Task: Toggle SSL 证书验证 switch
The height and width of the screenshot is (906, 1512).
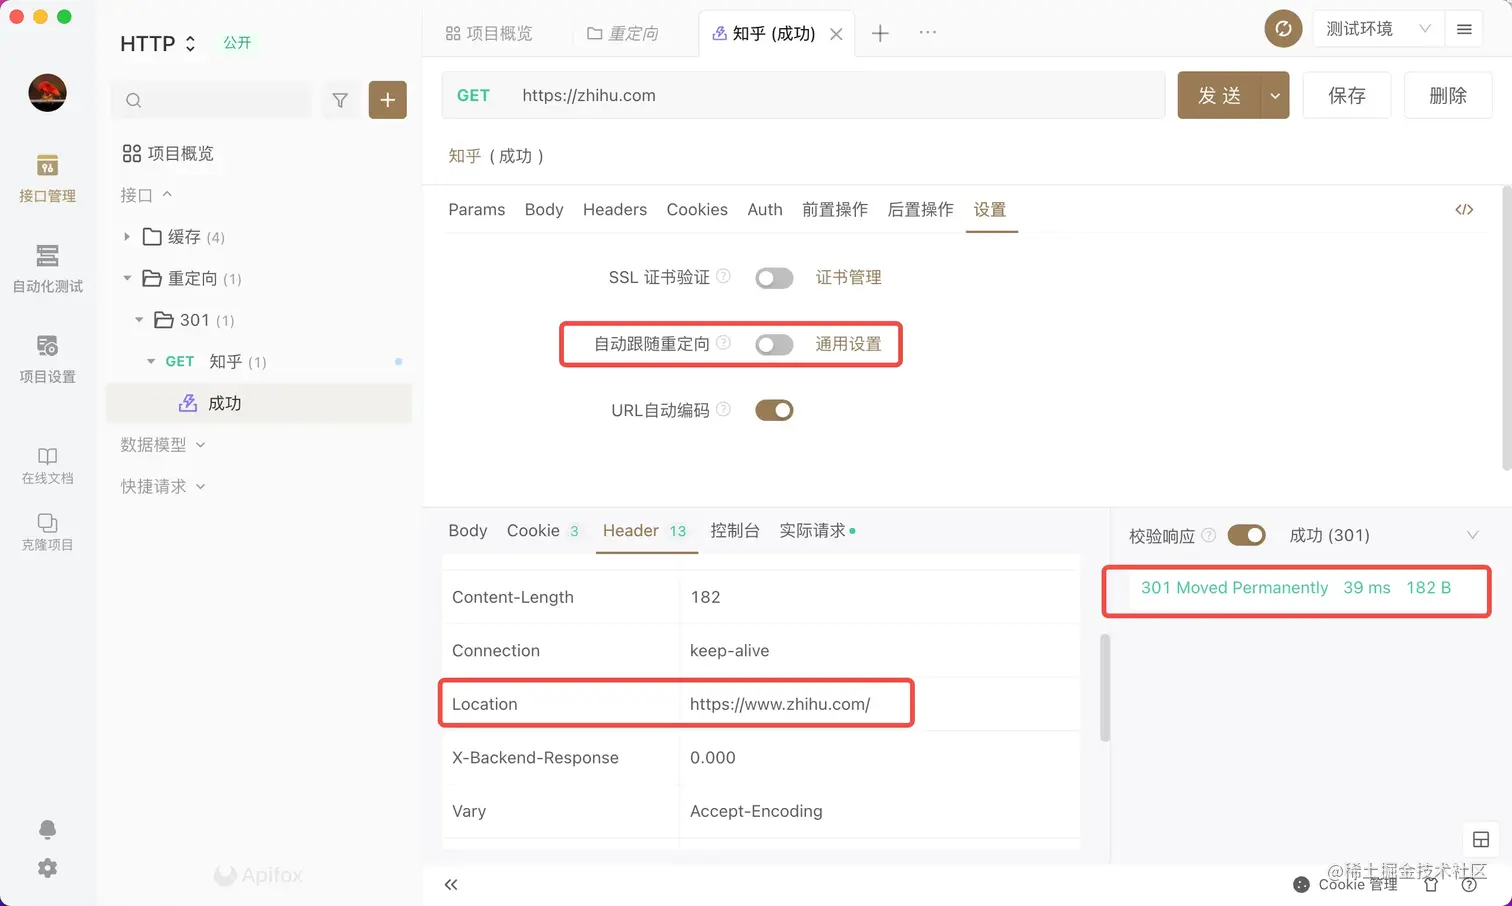Action: (774, 278)
